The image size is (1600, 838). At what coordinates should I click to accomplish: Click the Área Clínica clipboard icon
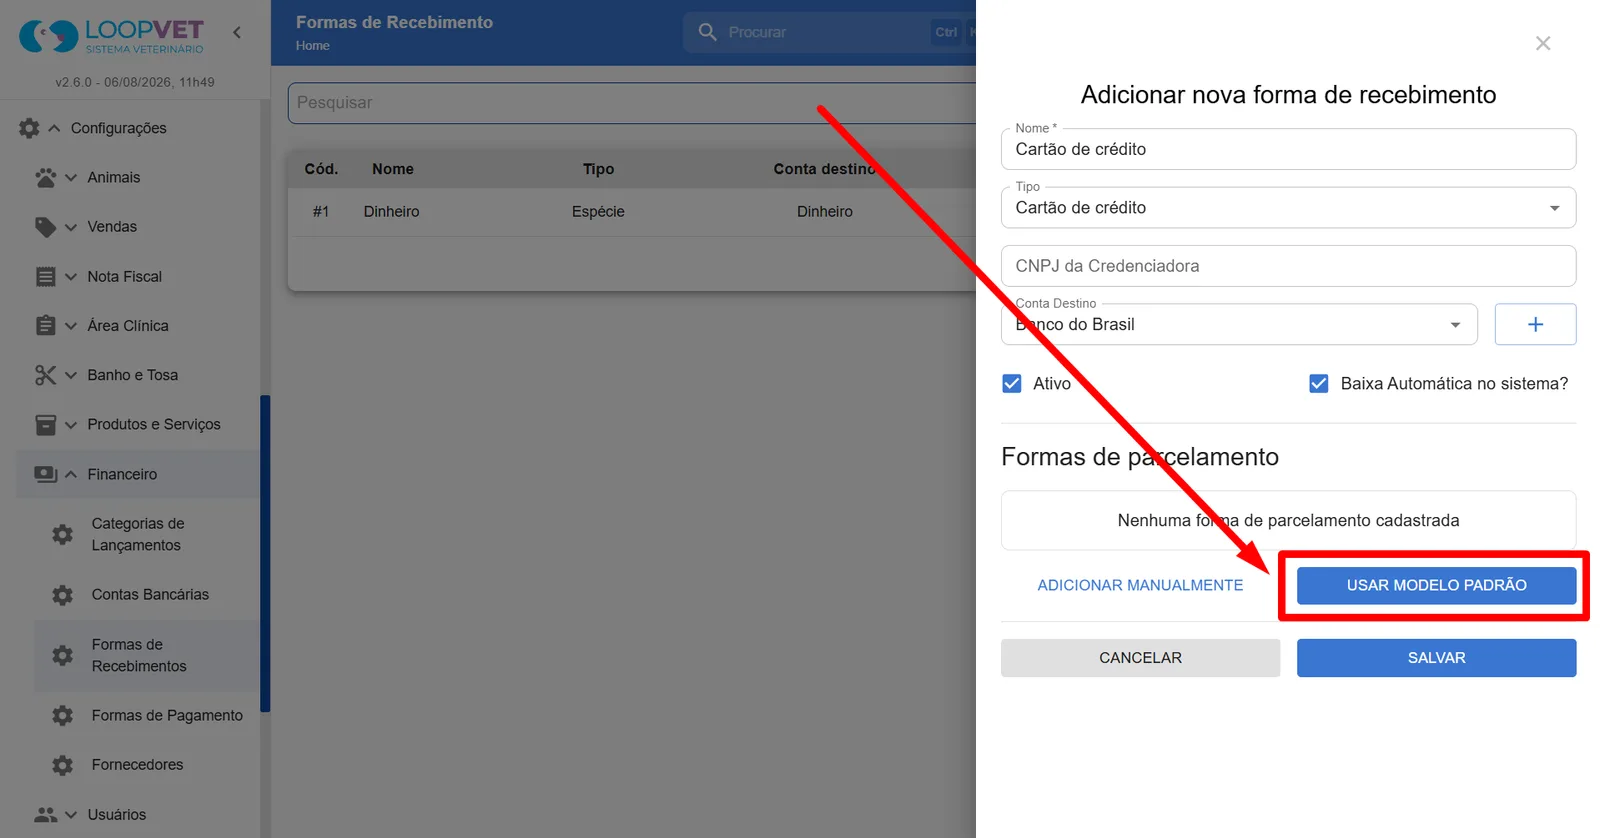tap(46, 325)
